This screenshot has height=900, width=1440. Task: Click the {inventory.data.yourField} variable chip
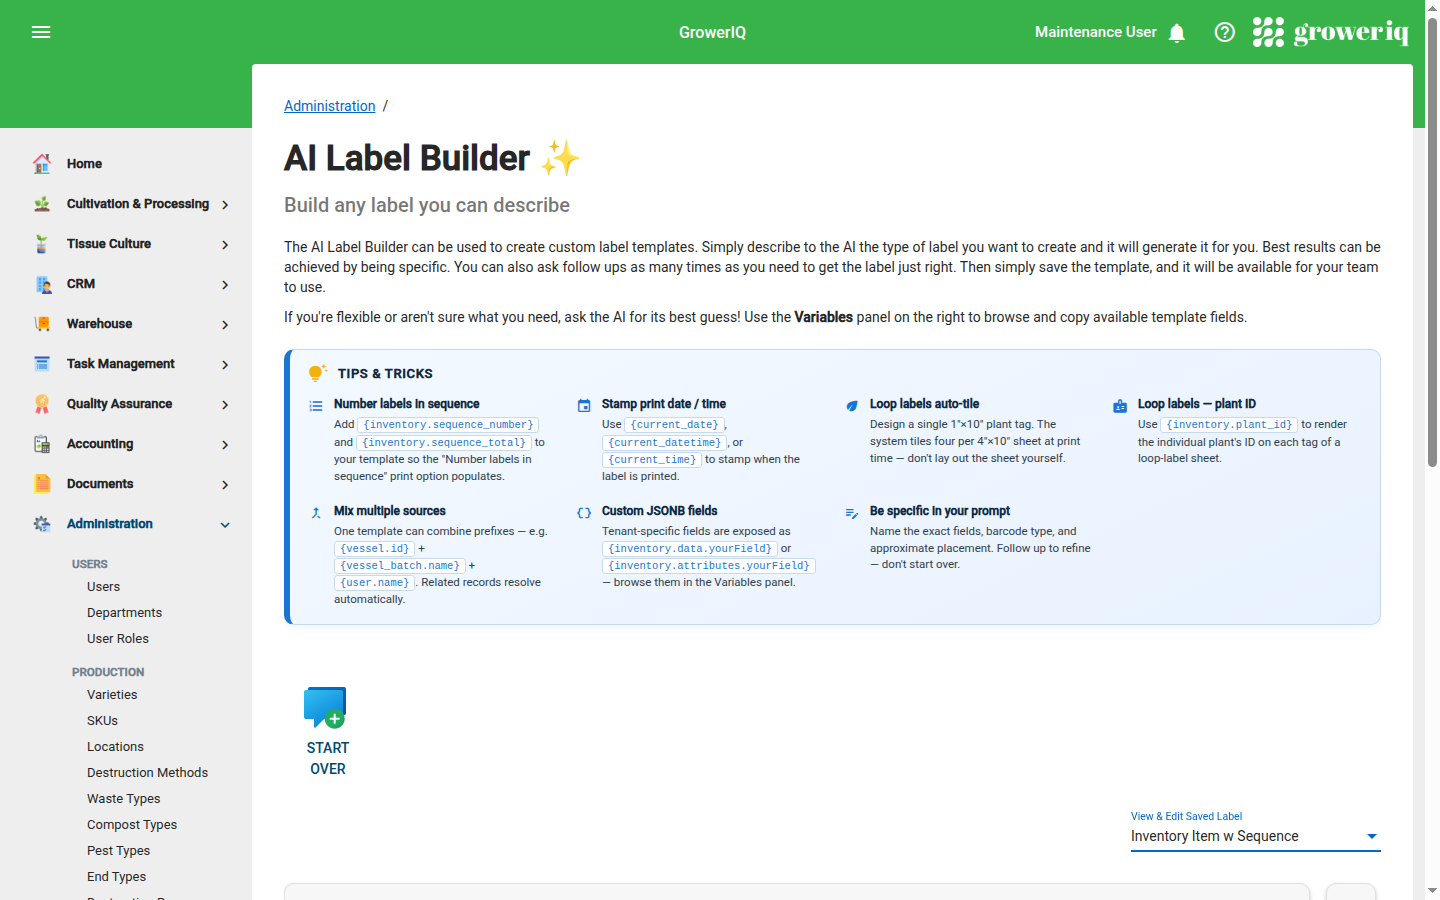pyautogui.click(x=690, y=549)
